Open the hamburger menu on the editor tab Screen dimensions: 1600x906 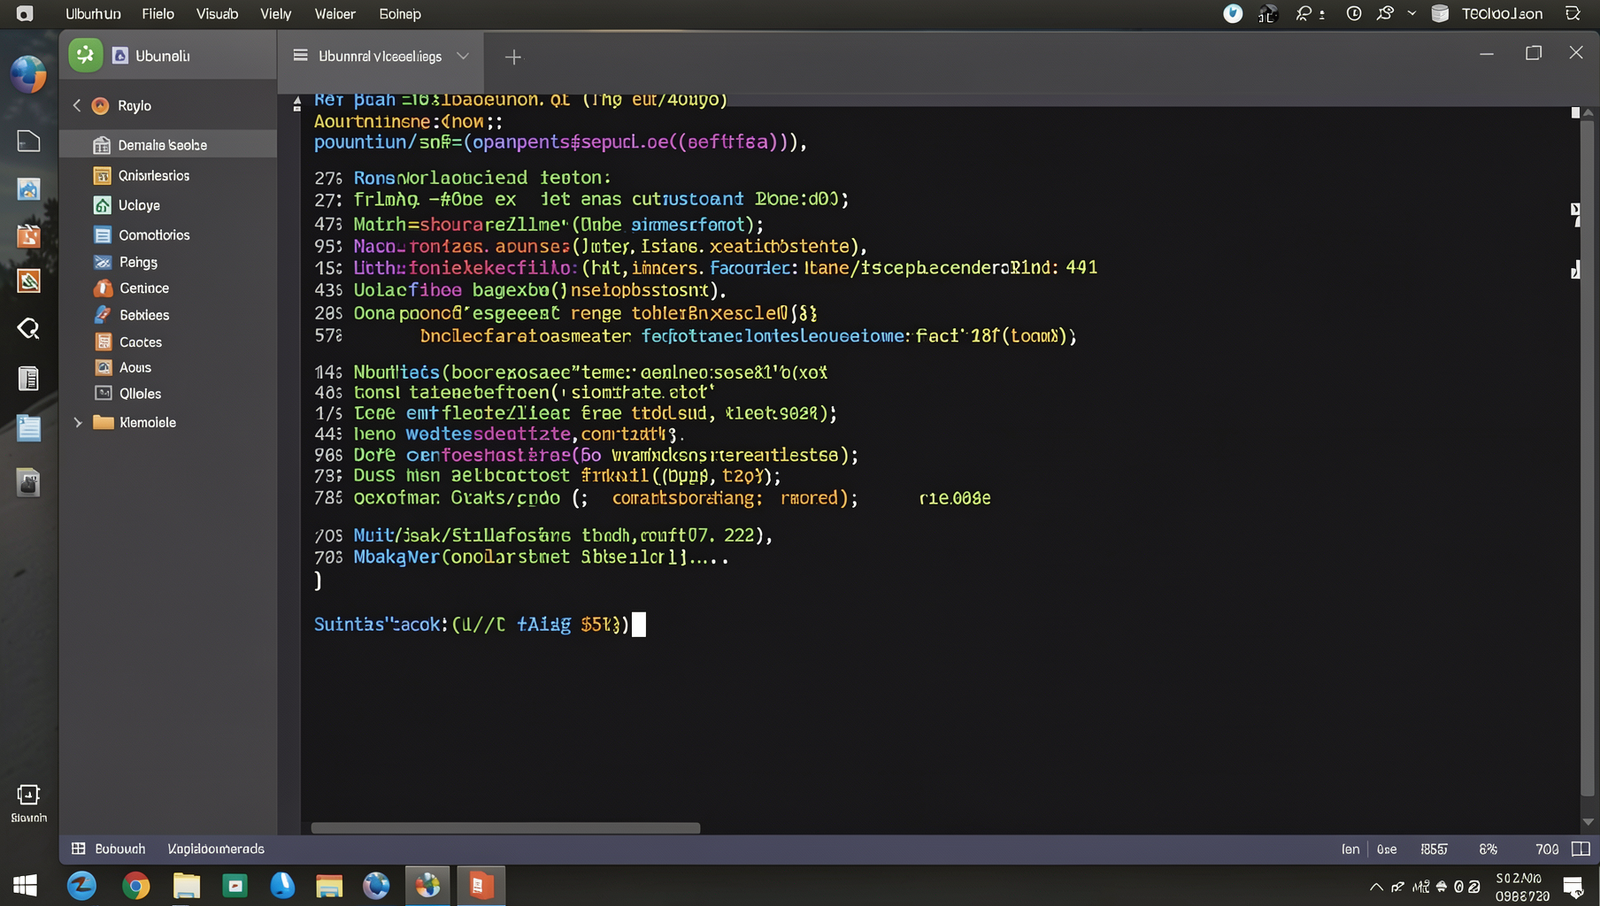pyautogui.click(x=300, y=56)
